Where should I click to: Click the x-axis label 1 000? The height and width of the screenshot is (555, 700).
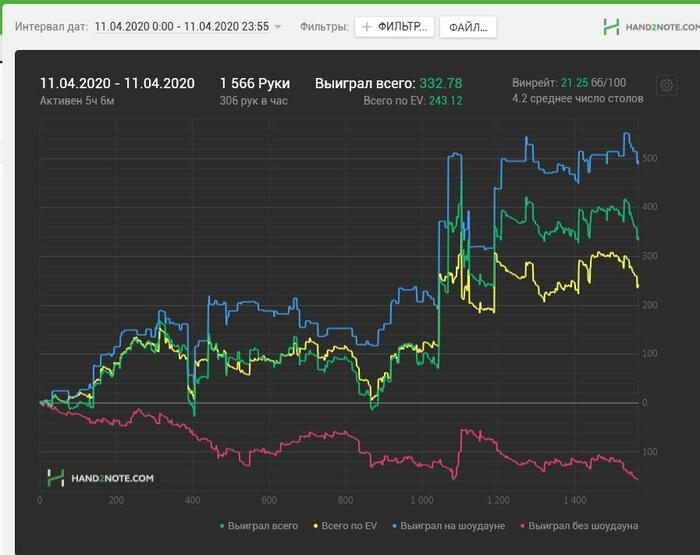[422, 500]
